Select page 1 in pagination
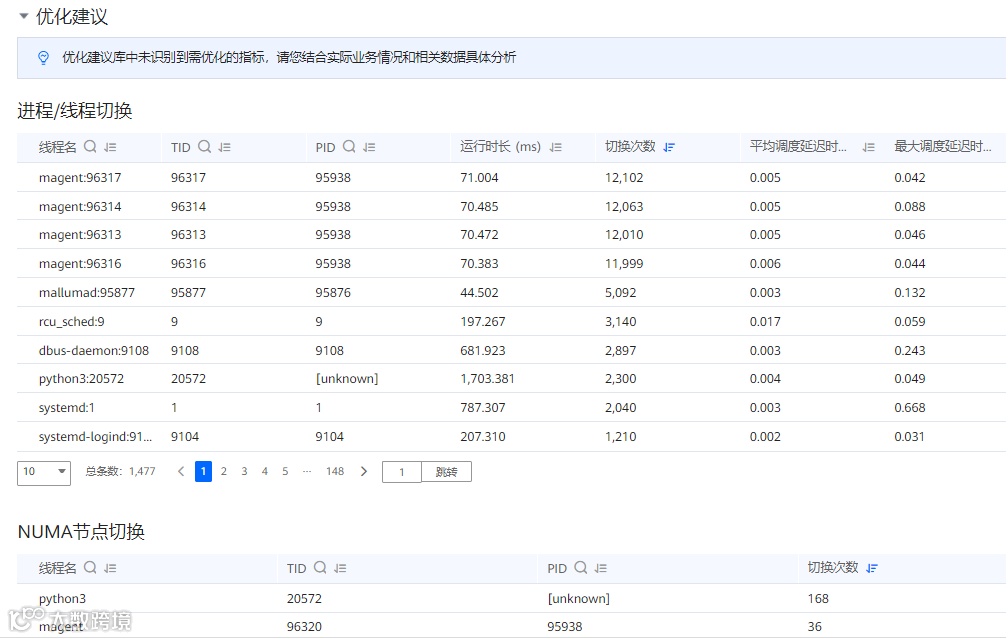Image resolution: width=1008 pixels, height=639 pixels. pyautogui.click(x=203, y=472)
